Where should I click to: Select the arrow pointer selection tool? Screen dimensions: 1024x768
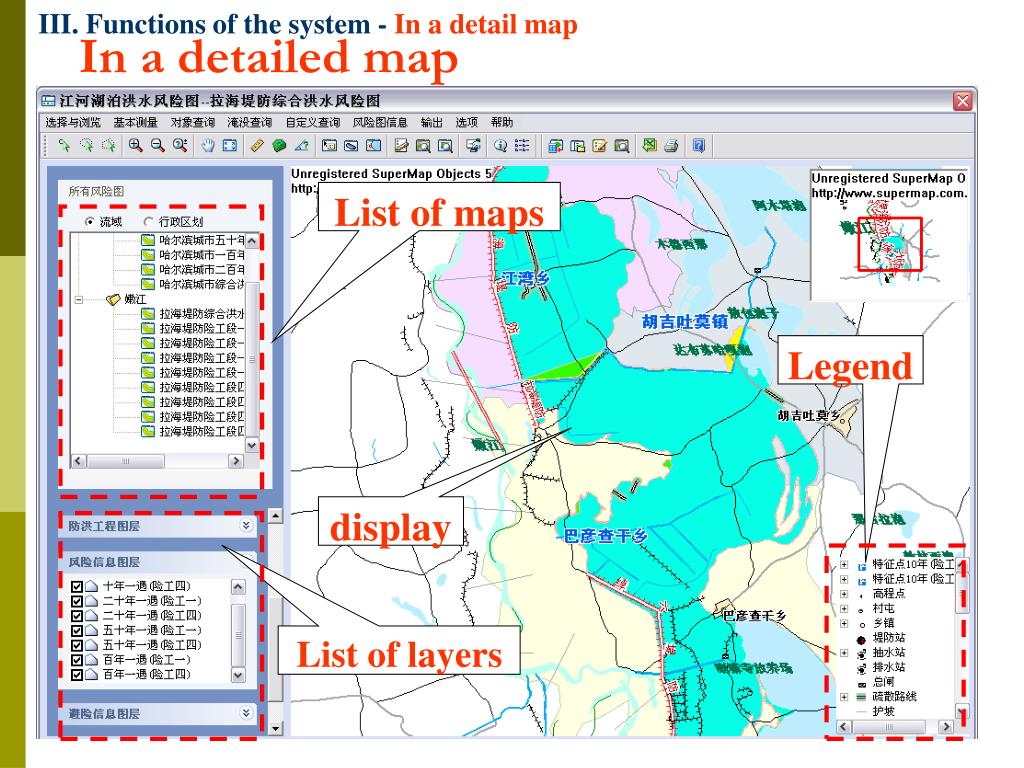[x=64, y=145]
